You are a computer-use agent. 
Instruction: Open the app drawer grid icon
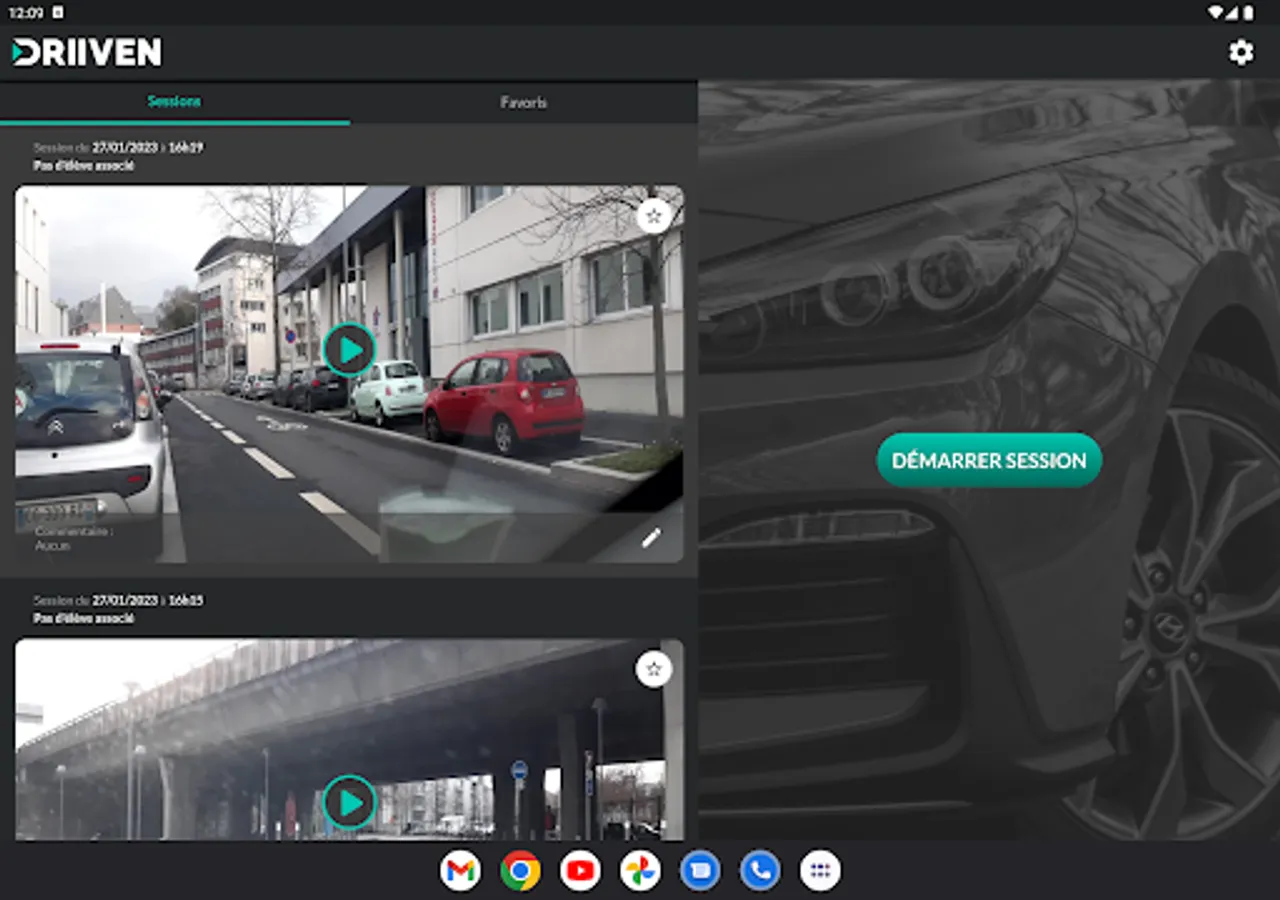pyautogui.click(x=820, y=871)
